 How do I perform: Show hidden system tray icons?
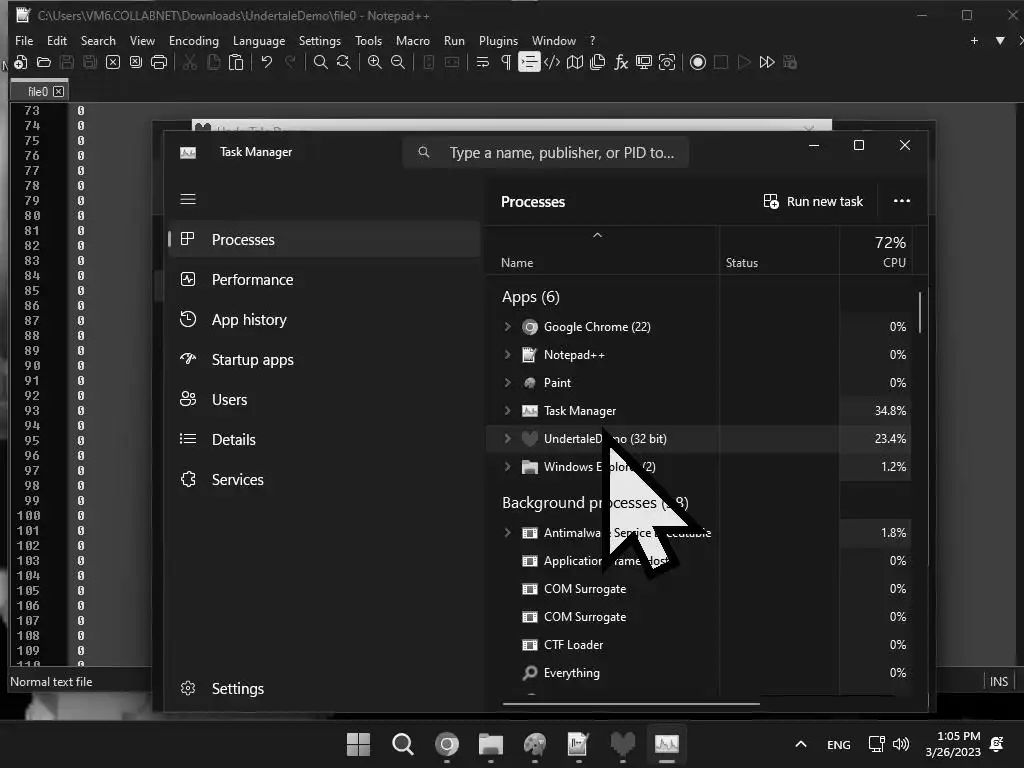coord(801,744)
